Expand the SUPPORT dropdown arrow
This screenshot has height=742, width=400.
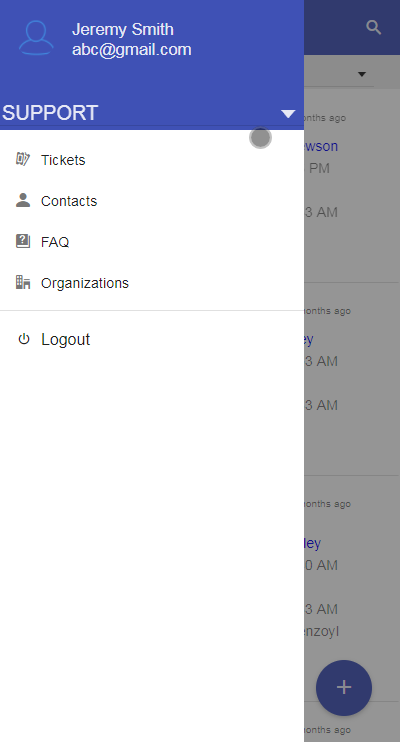(x=288, y=114)
